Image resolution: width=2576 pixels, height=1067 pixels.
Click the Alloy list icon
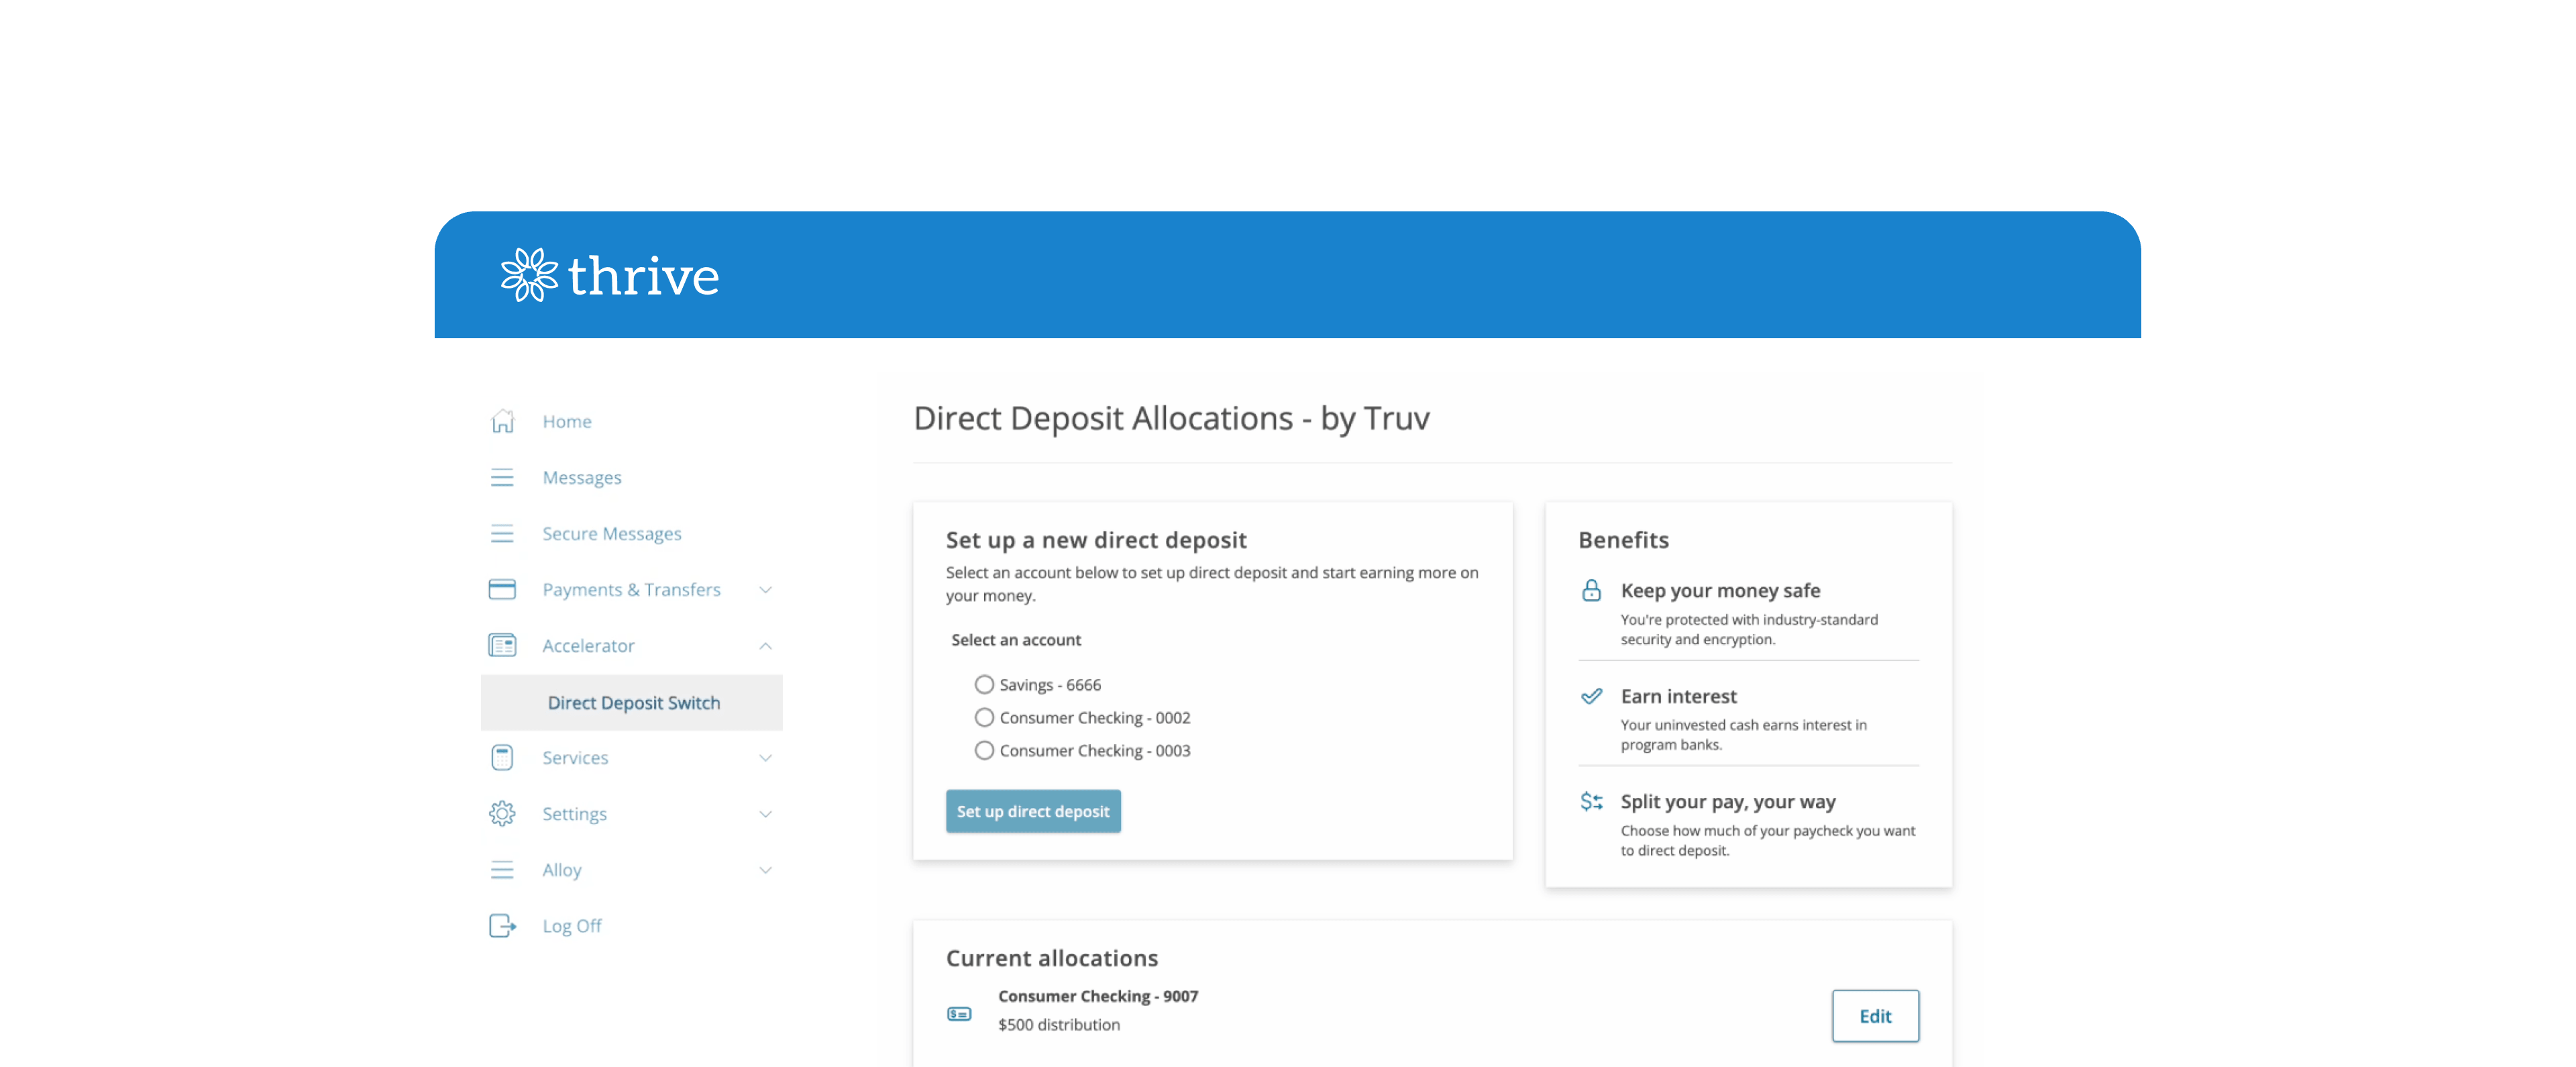click(502, 869)
